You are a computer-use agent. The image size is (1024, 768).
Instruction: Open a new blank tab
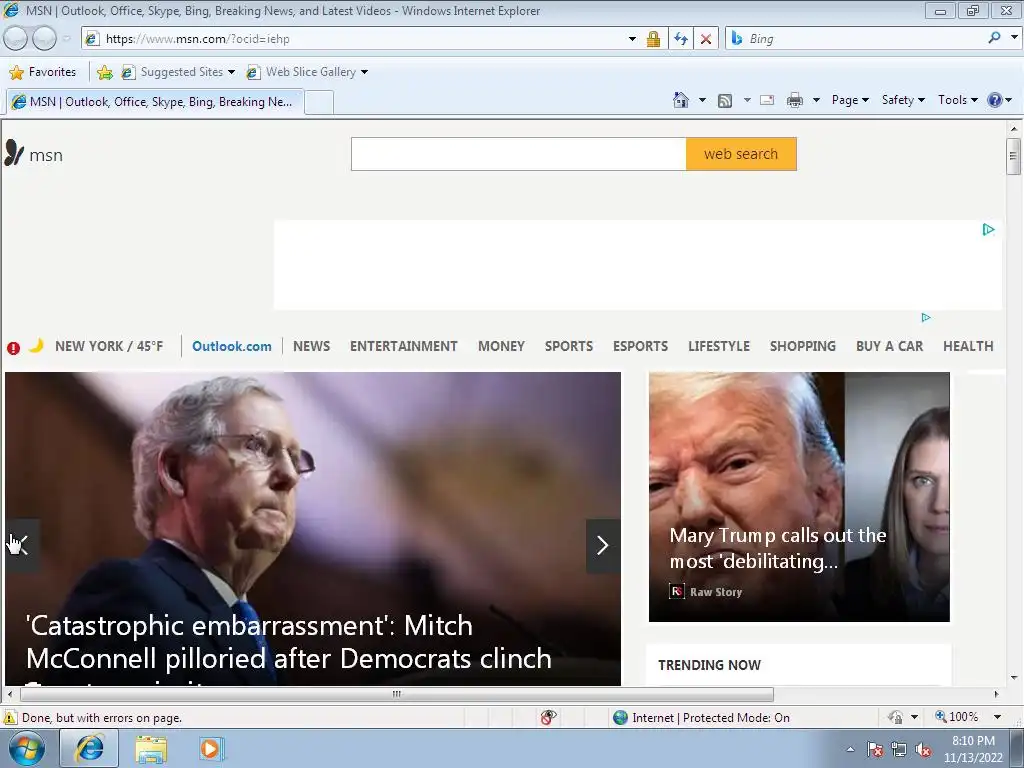click(319, 103)
